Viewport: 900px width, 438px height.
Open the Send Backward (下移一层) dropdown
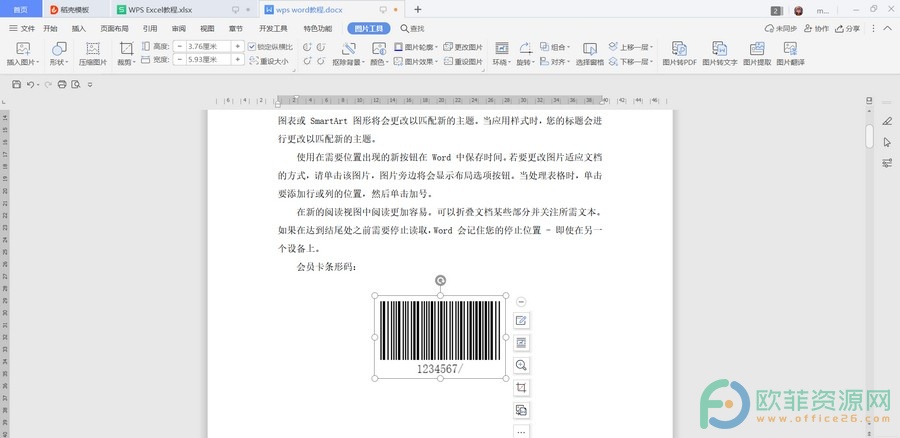coord(631,61)
